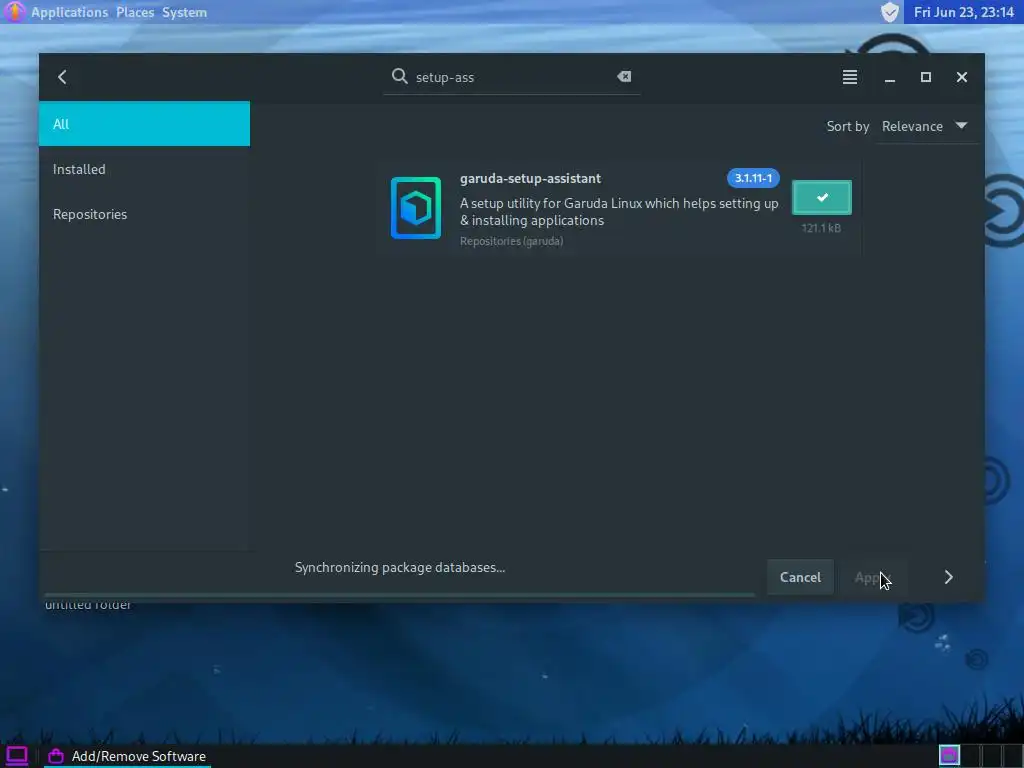1024x768 pixels.
Task: Switch to first workspace in bottom panel
Action: (950, 756)
